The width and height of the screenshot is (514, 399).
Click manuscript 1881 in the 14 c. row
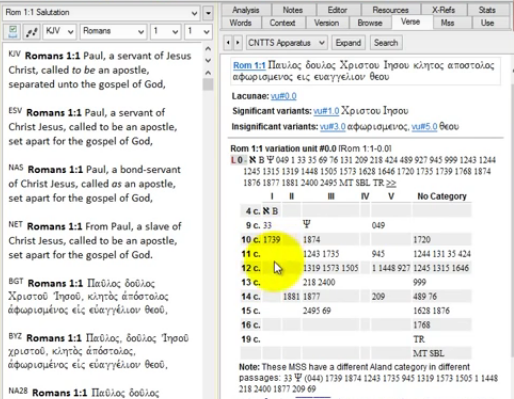291,296
